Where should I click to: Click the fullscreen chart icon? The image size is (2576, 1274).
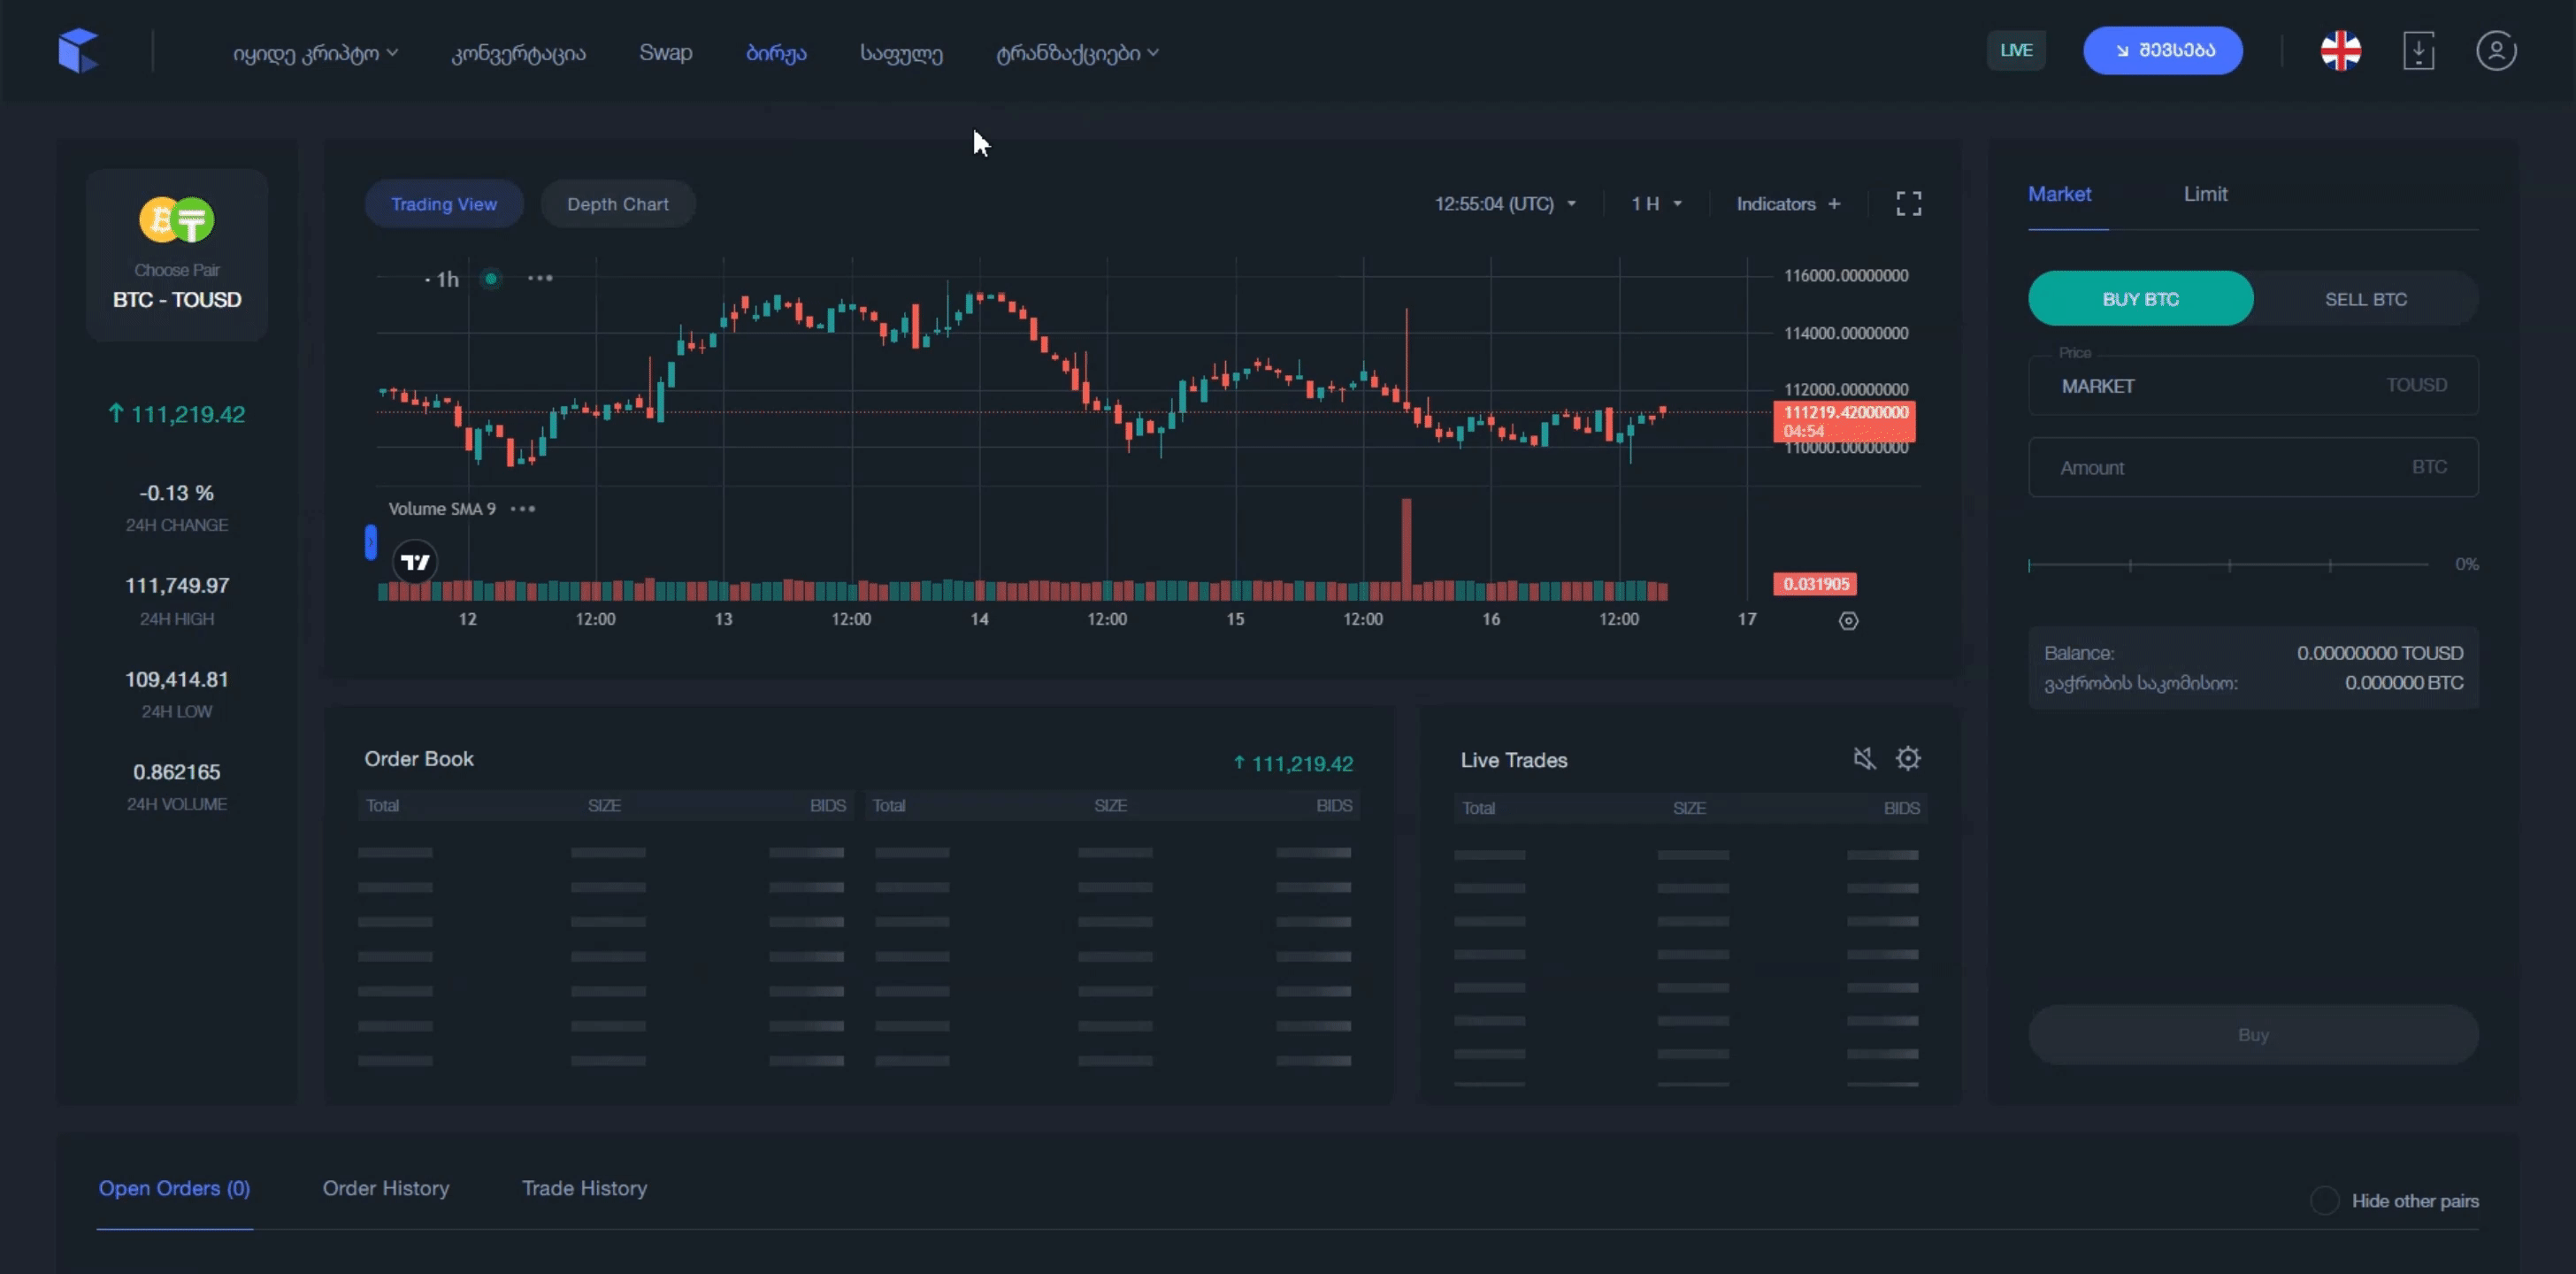tap(1908, 204)
